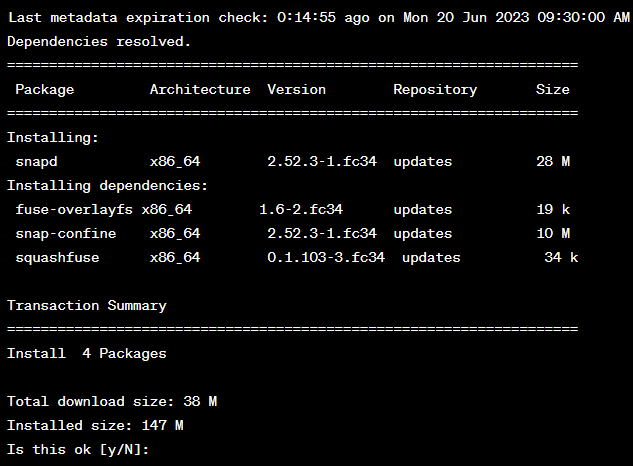Click snapd version '2.52.3-1.fc34'
Screen dimensions: 633x466
(x=322, y=162)
